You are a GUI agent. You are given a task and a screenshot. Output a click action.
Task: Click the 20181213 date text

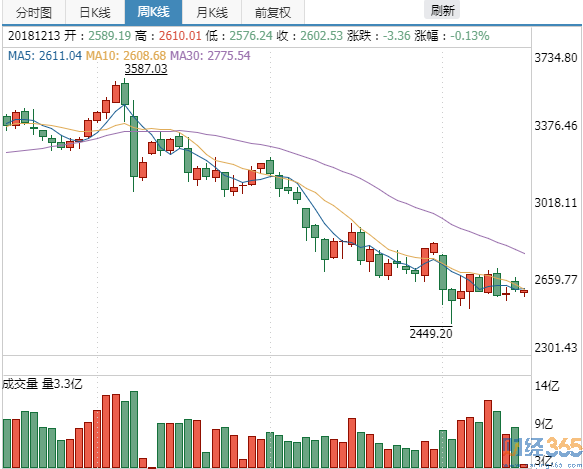[x=34, y=36]
